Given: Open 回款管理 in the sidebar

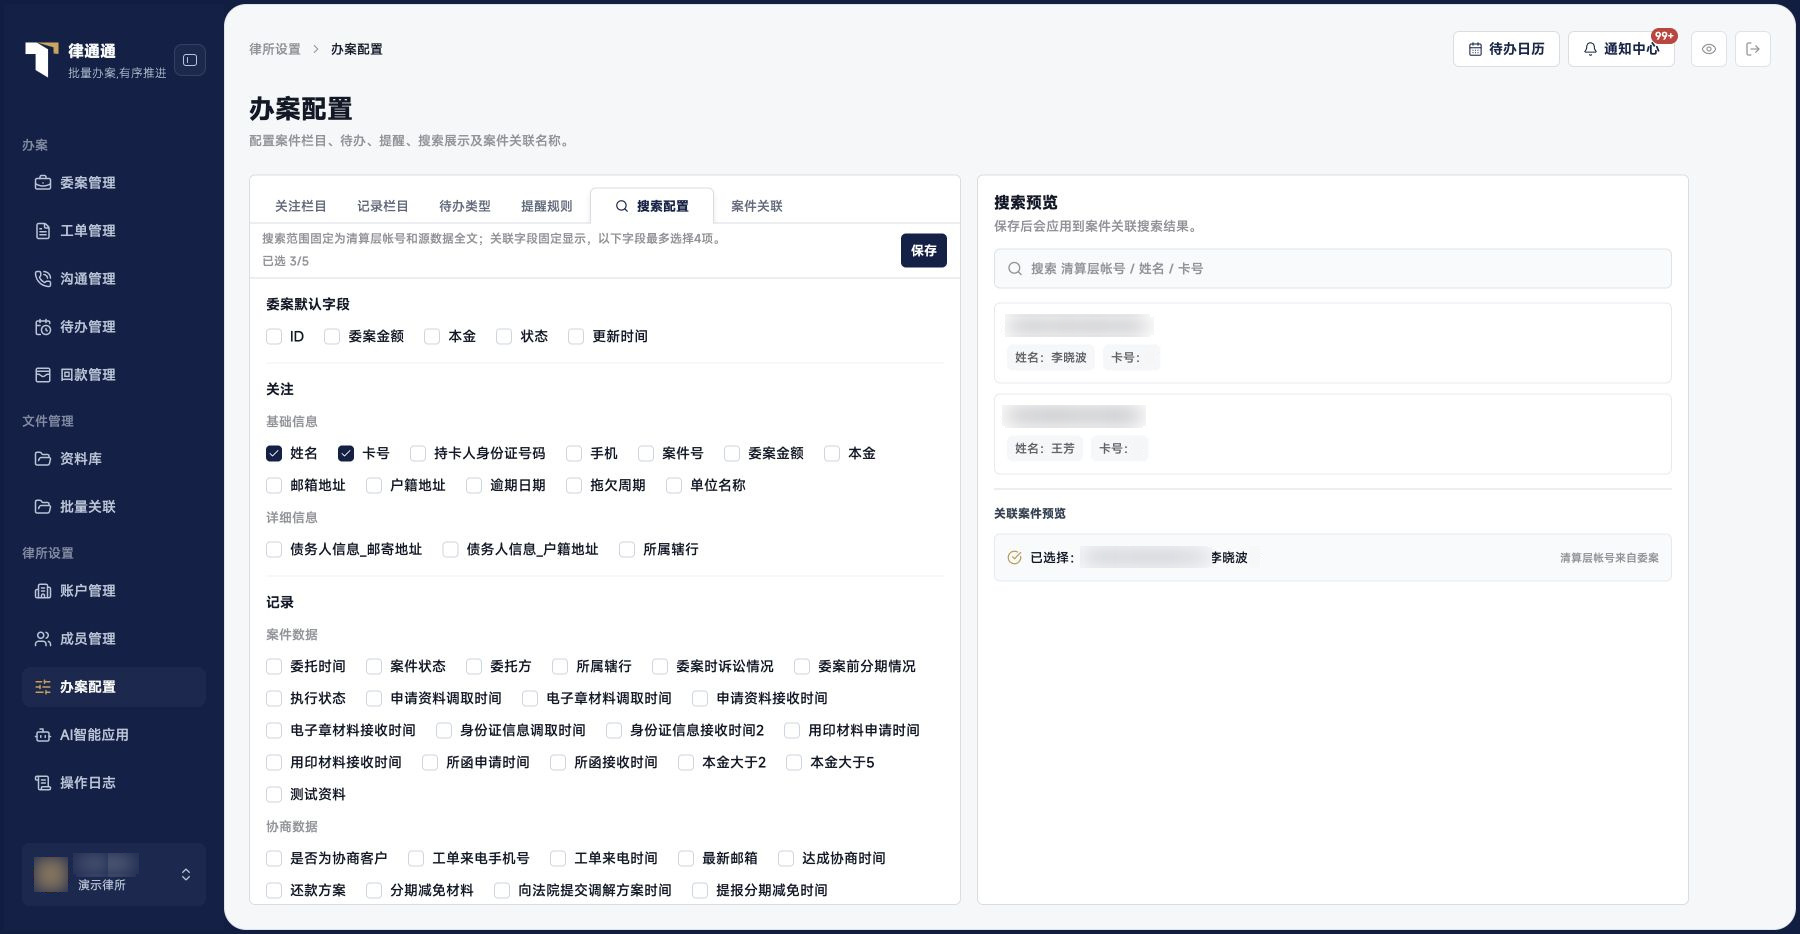Looking at the screenshot, I should click(x=113, y=375).
